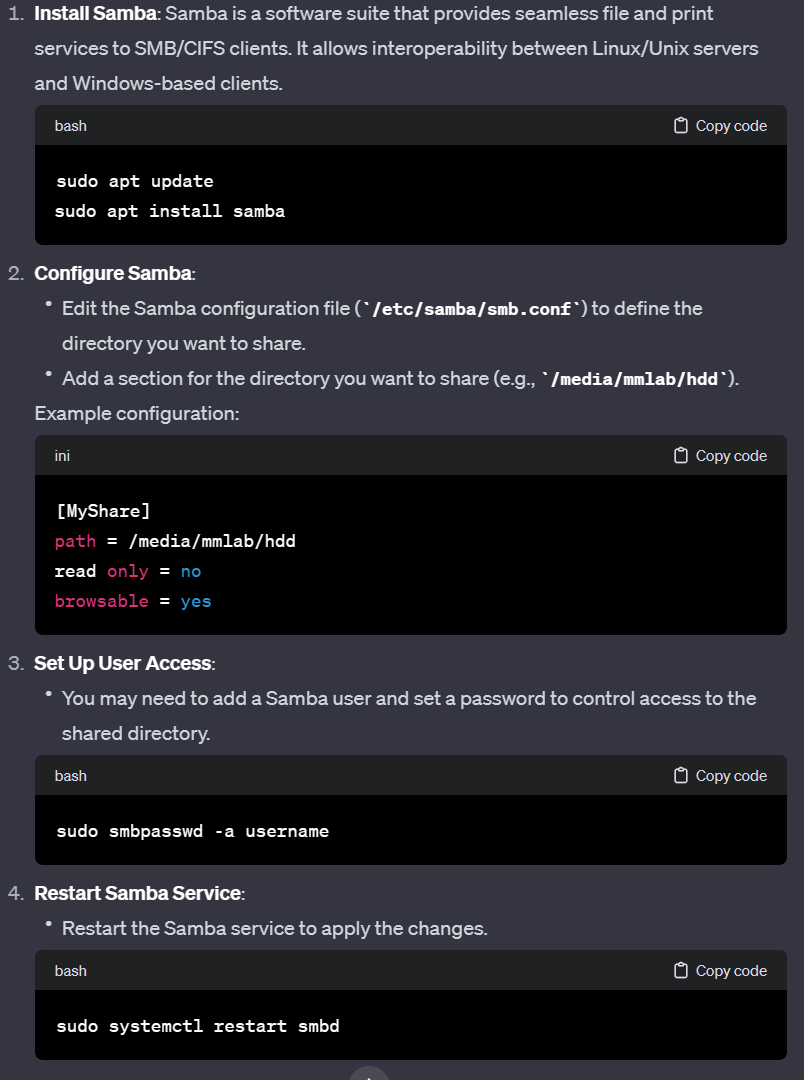
Task: Click the clipboard icon above the smbpasswd code
Action: [x=681, y=776]
